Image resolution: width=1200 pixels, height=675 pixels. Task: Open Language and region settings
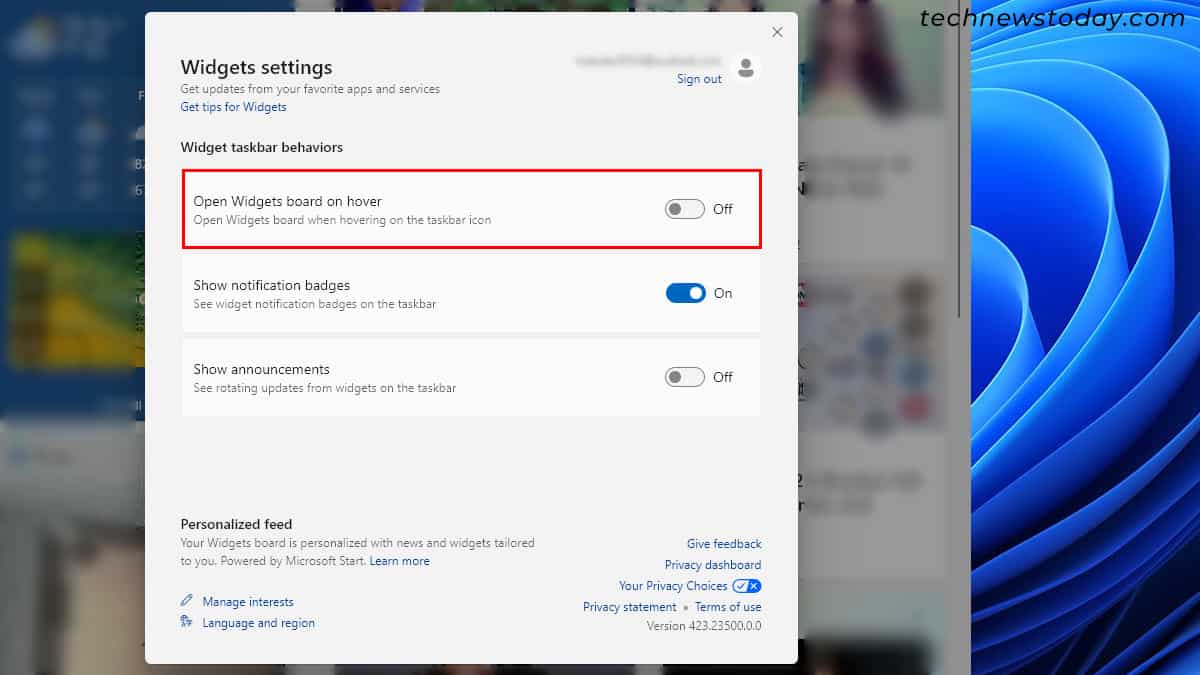pos(258,623)
